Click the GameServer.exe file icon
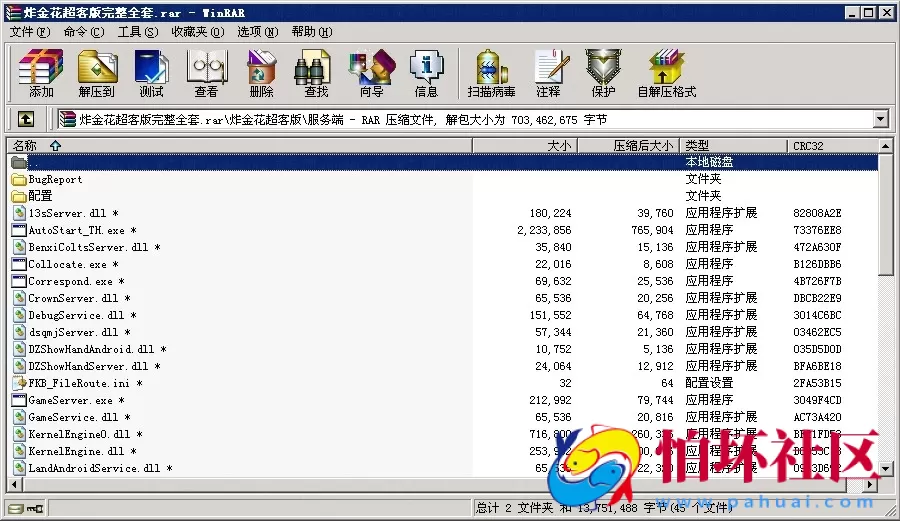The image size is (900, 521). pyautogui.click(x=19, y=401)
